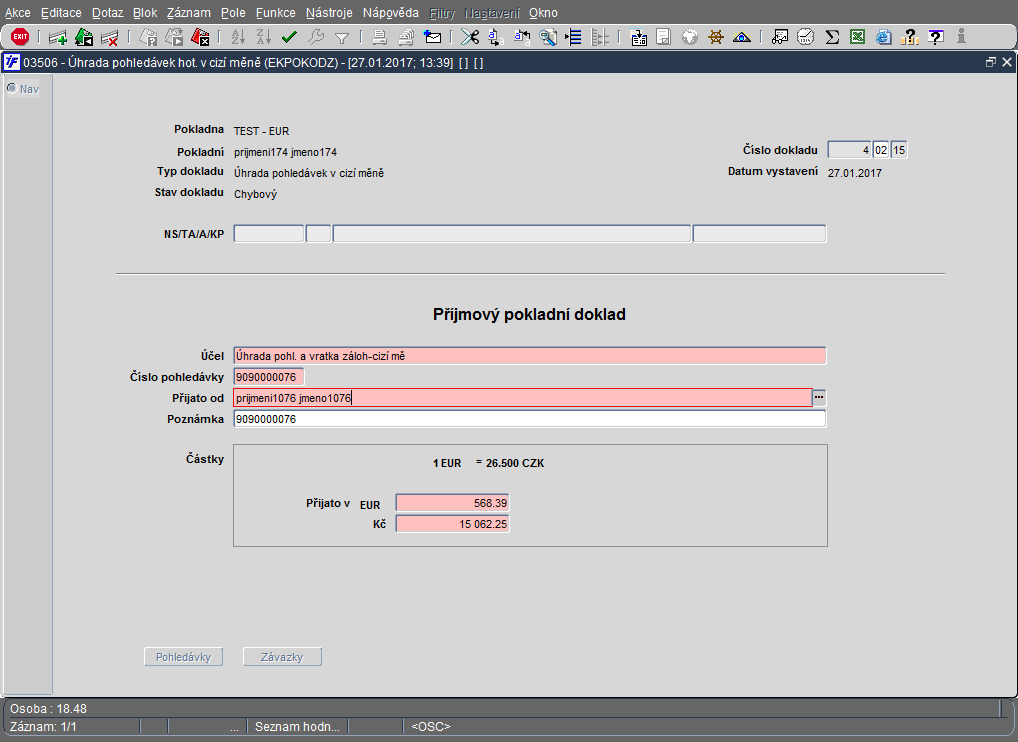Click the enter query icon with question mark
Screen dimensions: 1018x742
(x=149, y=38)
